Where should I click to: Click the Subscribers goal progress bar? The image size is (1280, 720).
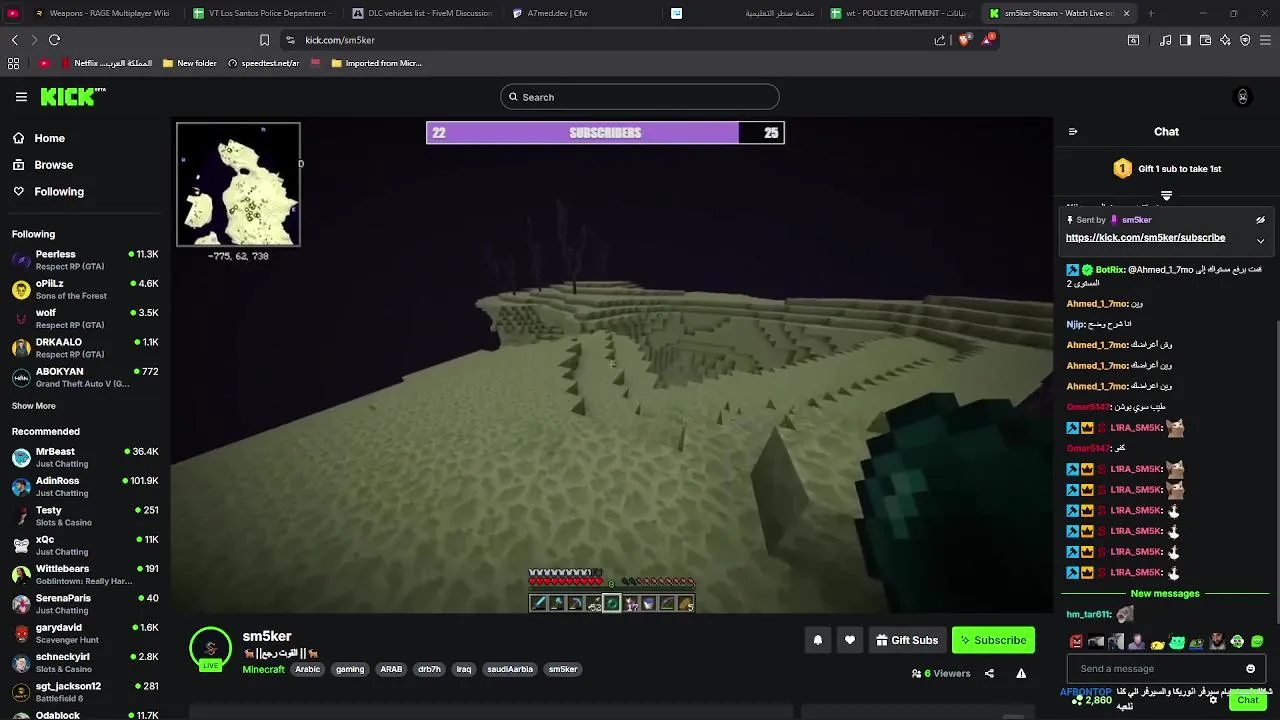pos(605,133)
